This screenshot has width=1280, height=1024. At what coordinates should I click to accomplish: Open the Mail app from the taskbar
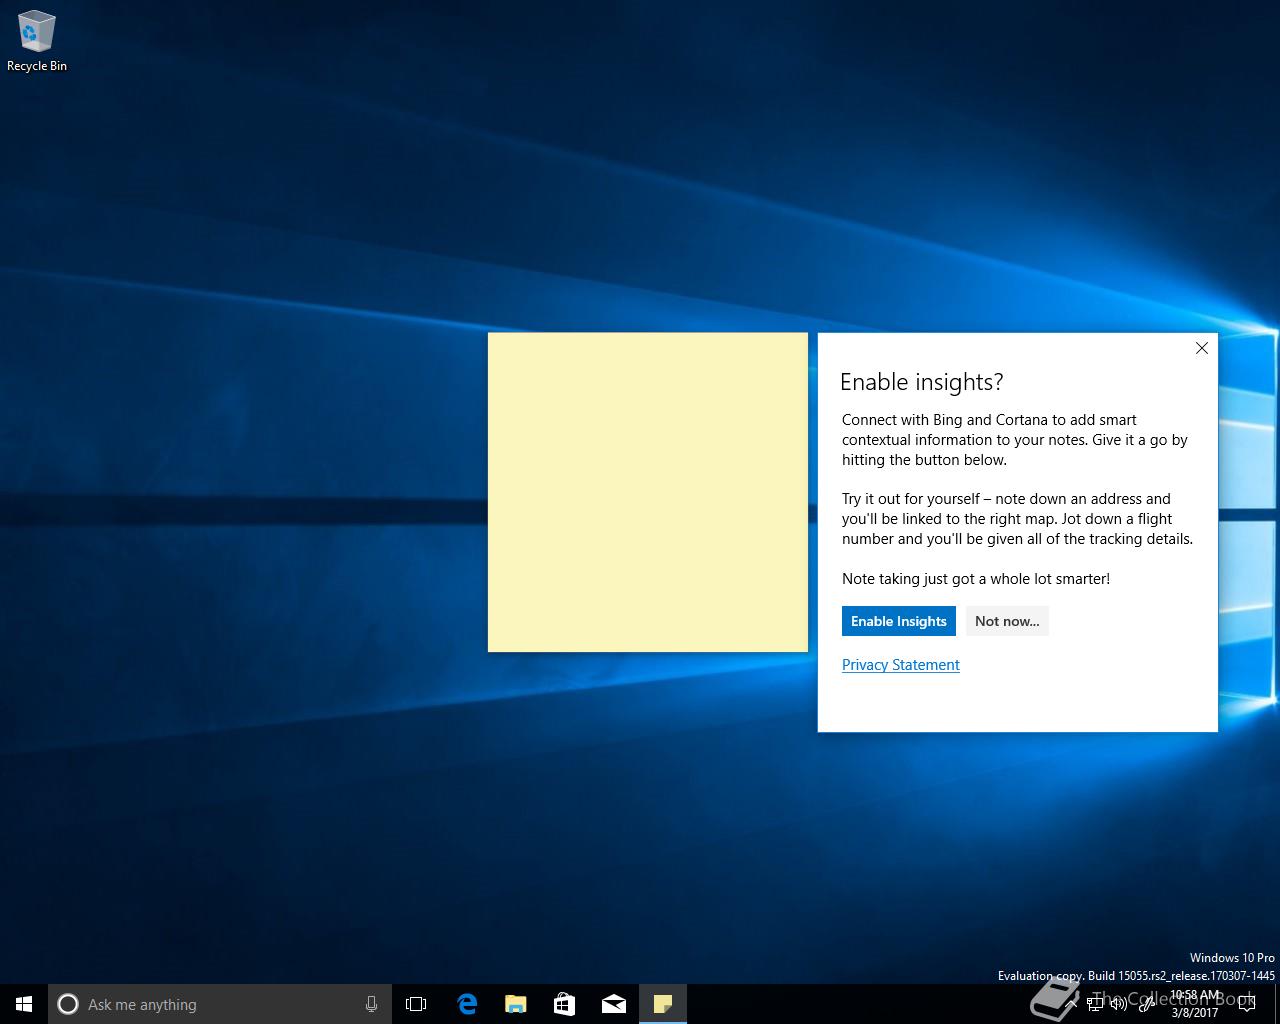pos(613,1004)
